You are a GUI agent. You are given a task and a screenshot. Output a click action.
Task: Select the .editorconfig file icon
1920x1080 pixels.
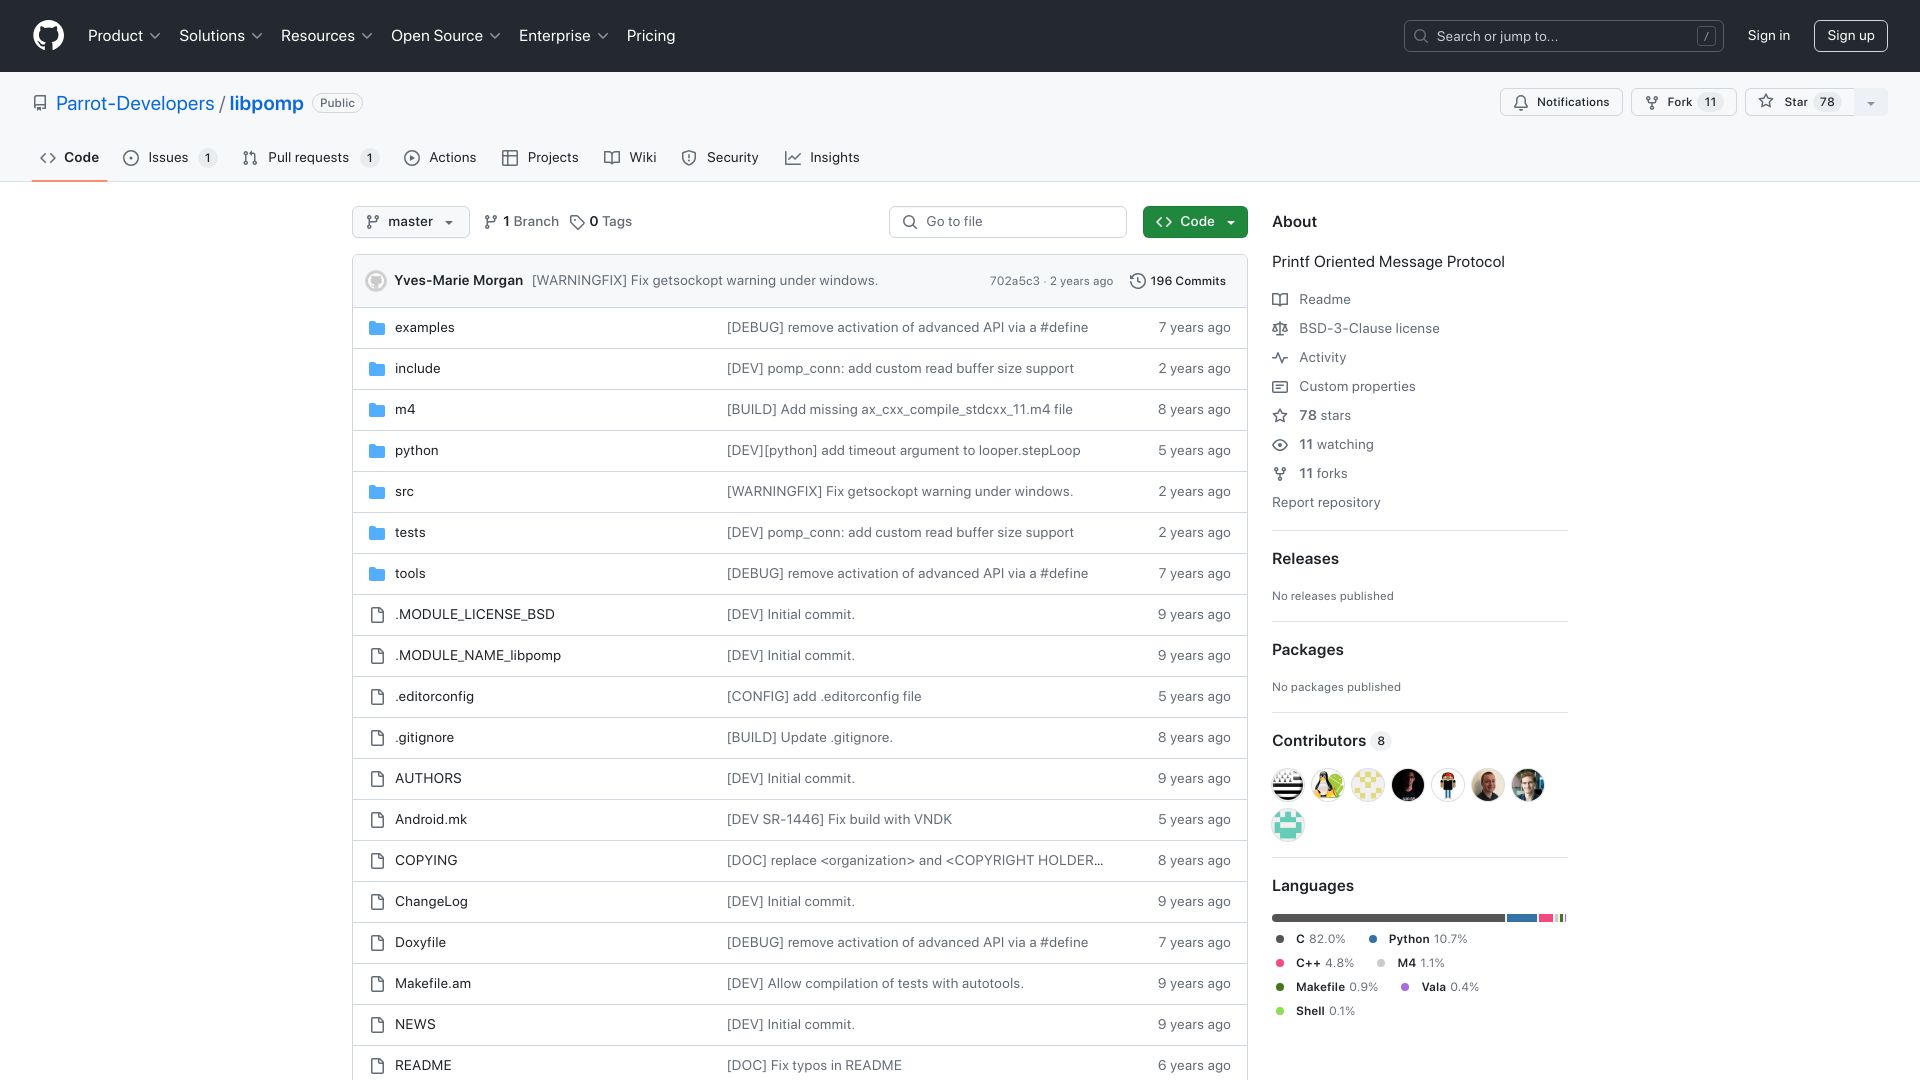(377, 697)
